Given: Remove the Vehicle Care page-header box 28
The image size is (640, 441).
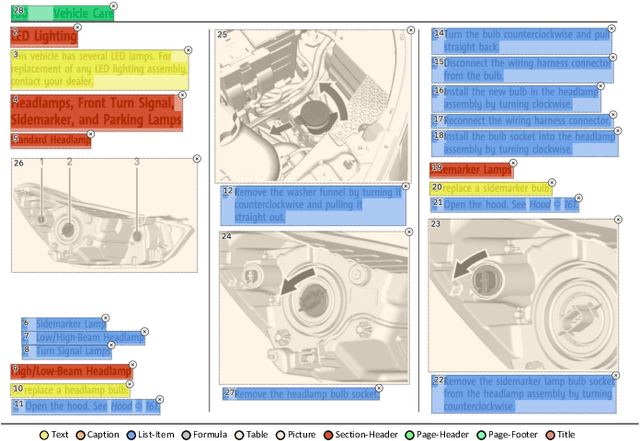Looking at the screenshot, I should 113,6.
